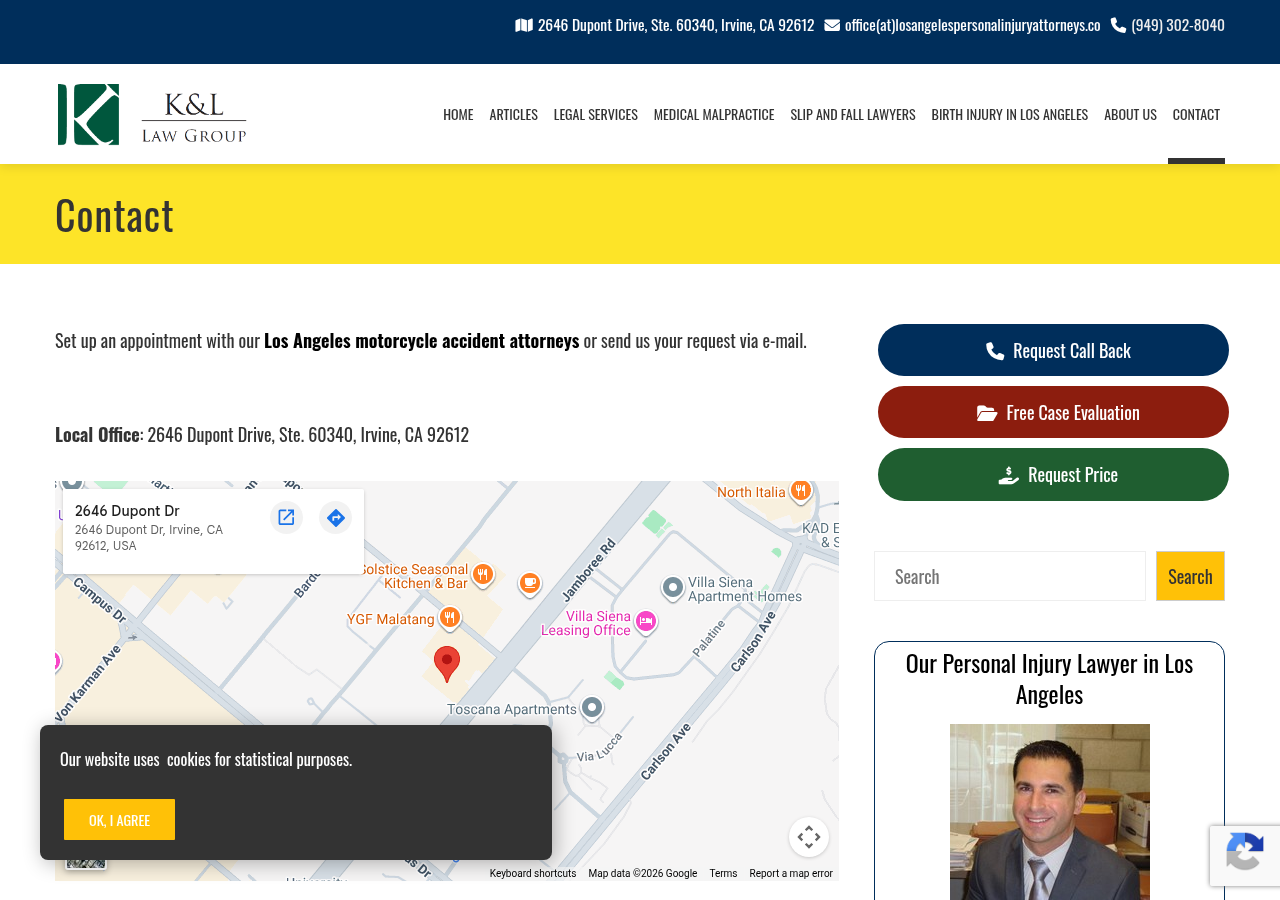1280x900 pixels.
Task: Go to the HOME menu item
Action: (x=458, y=113)
